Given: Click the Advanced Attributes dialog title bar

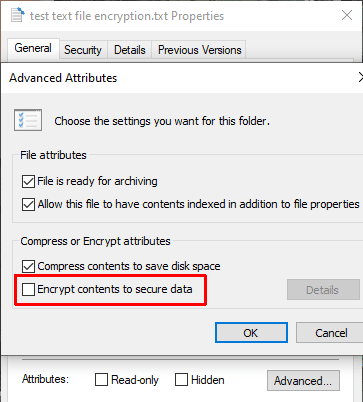Looking at the screenshot, I should point(182,78).
